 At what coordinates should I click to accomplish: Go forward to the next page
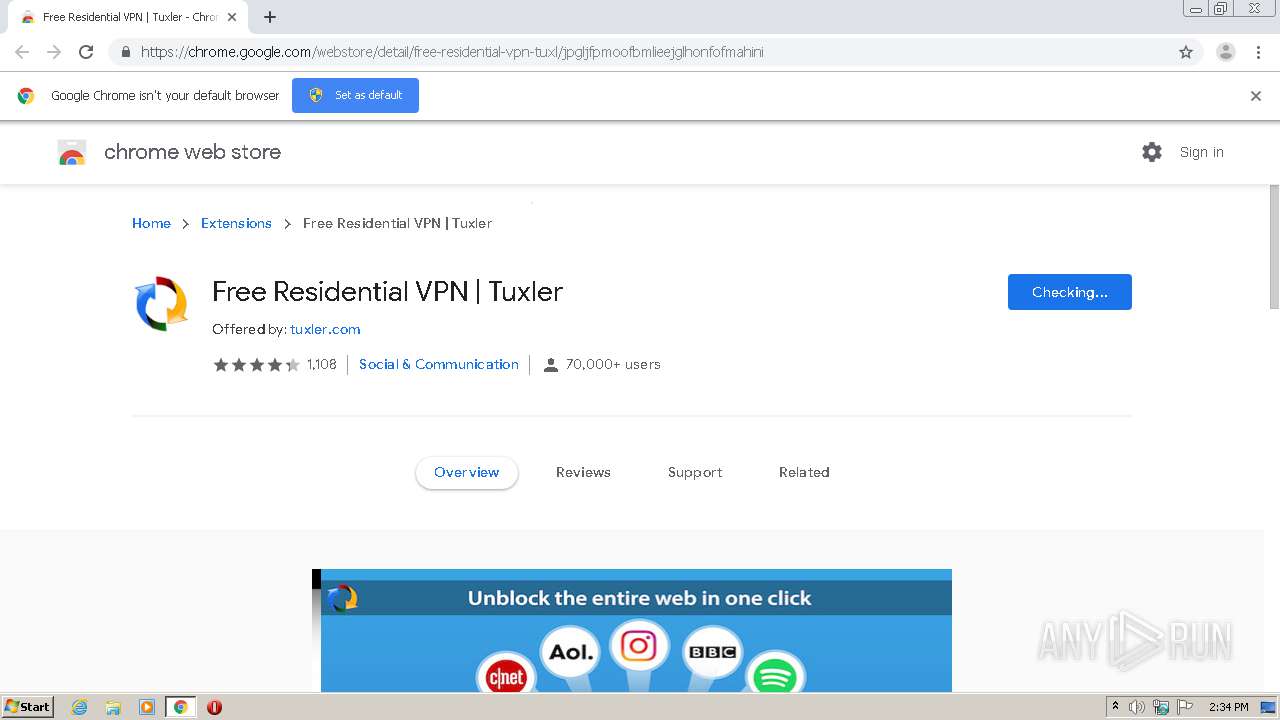(x=54, y=52)
